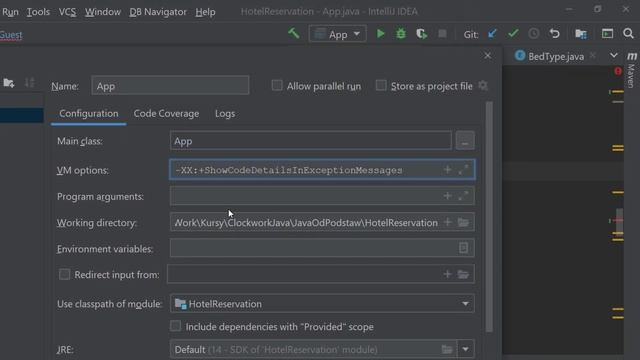Open the Tools menu

point(38,12)
